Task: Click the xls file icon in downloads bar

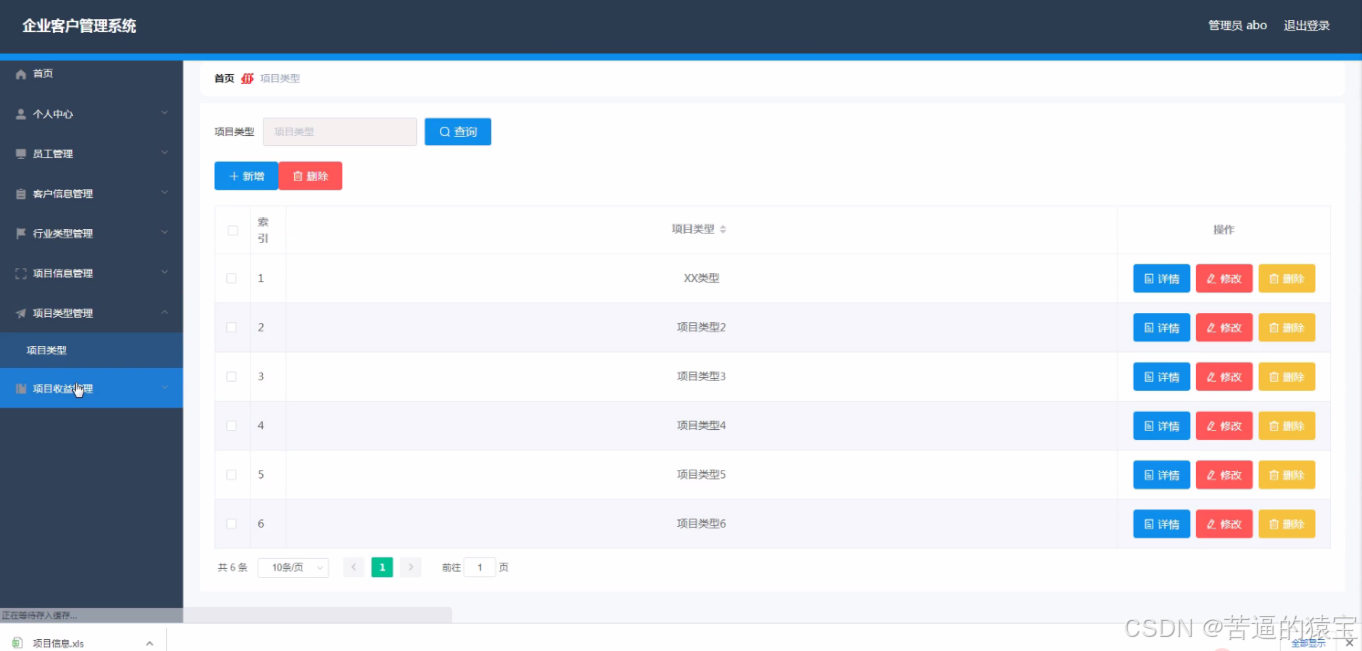Action: pos(16,643)
